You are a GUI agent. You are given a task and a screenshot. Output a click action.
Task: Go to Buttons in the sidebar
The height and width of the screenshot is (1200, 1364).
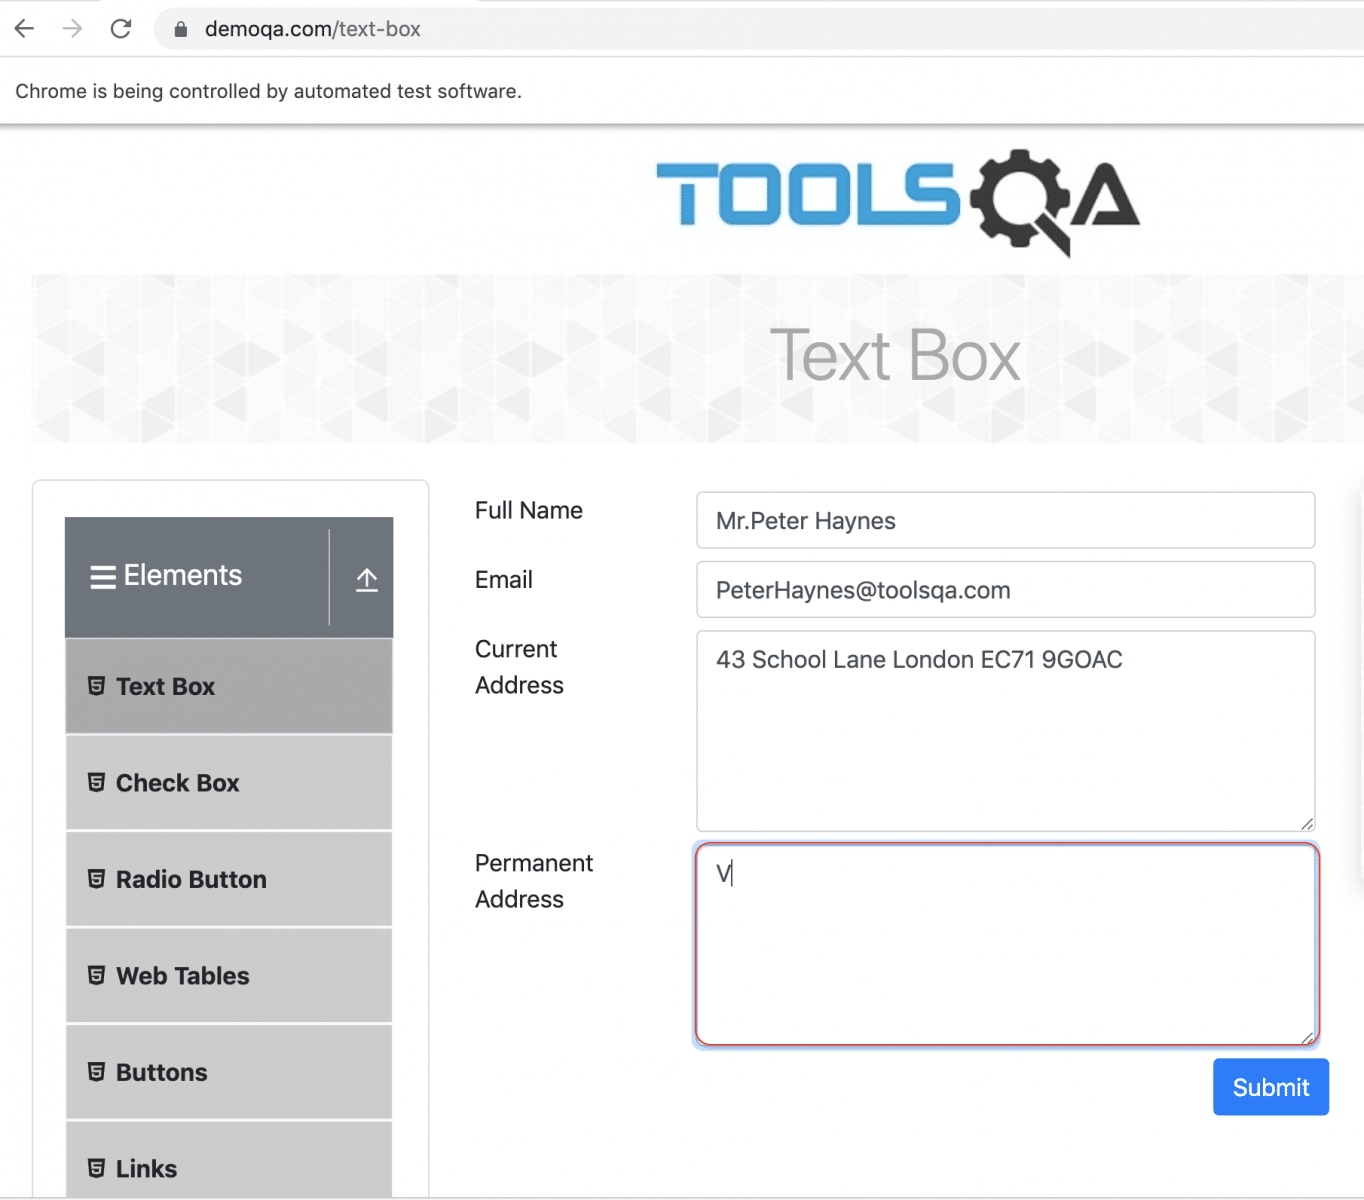pyautogui.click(x=161, y=1073)
